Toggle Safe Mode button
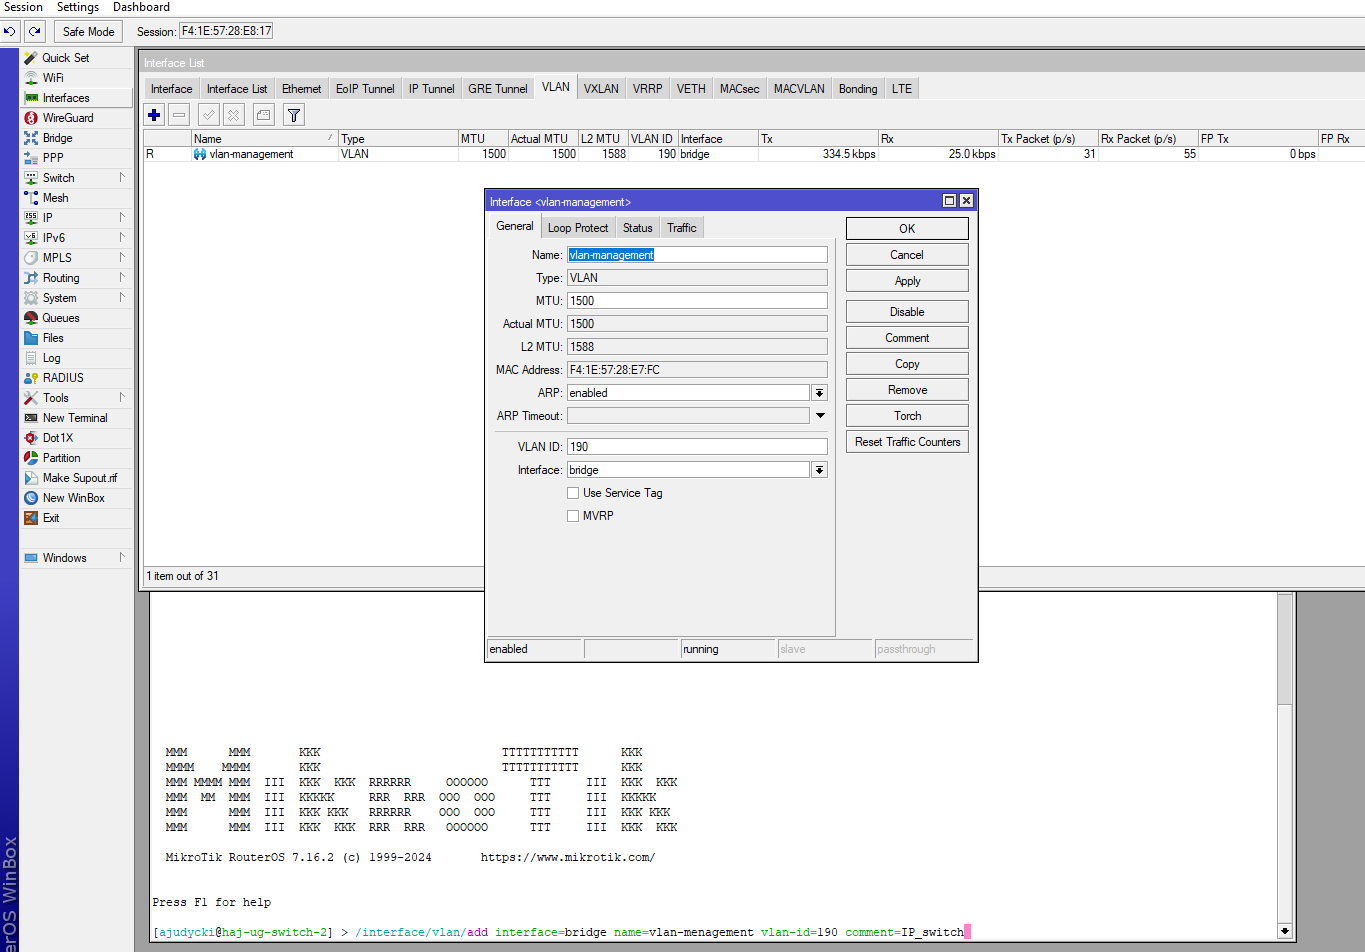The height and width of the screenshot is (952, 1365). point(88,31)
